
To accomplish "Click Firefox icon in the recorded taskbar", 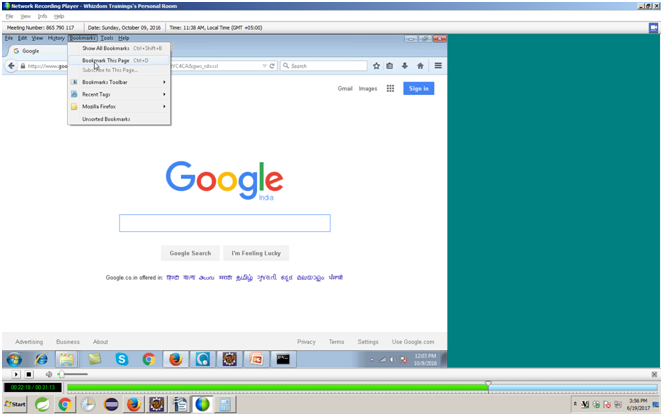I will tap(175, 359).
